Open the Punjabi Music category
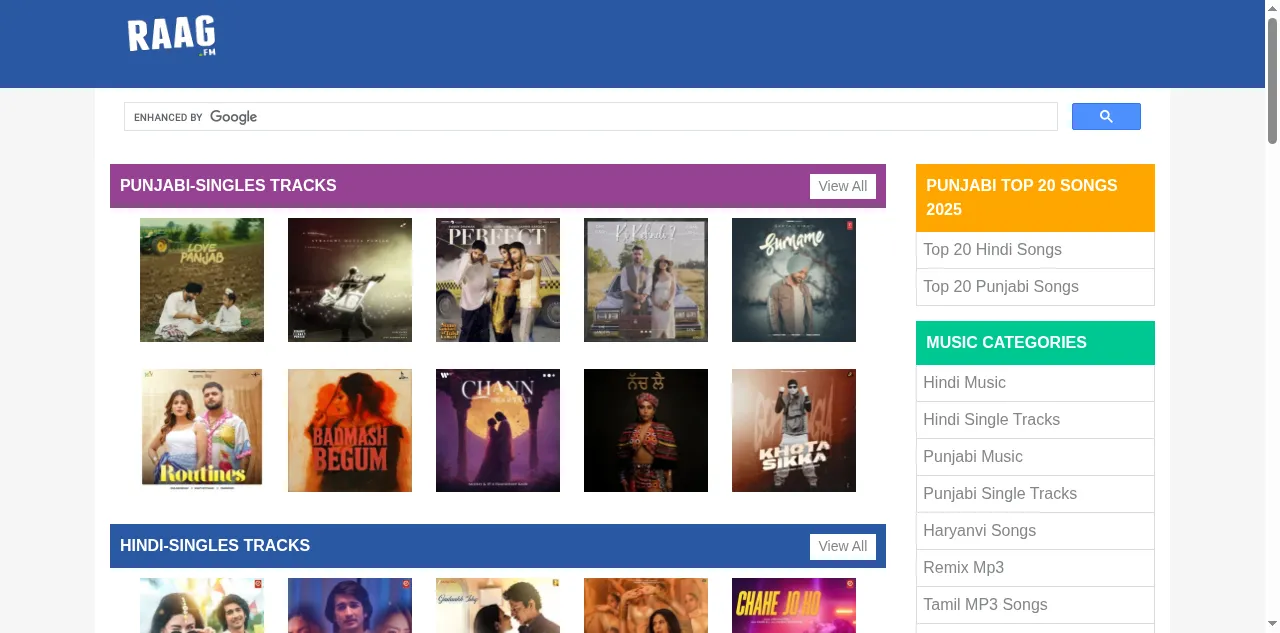The image size is (1280, 633). pos(973,457)
